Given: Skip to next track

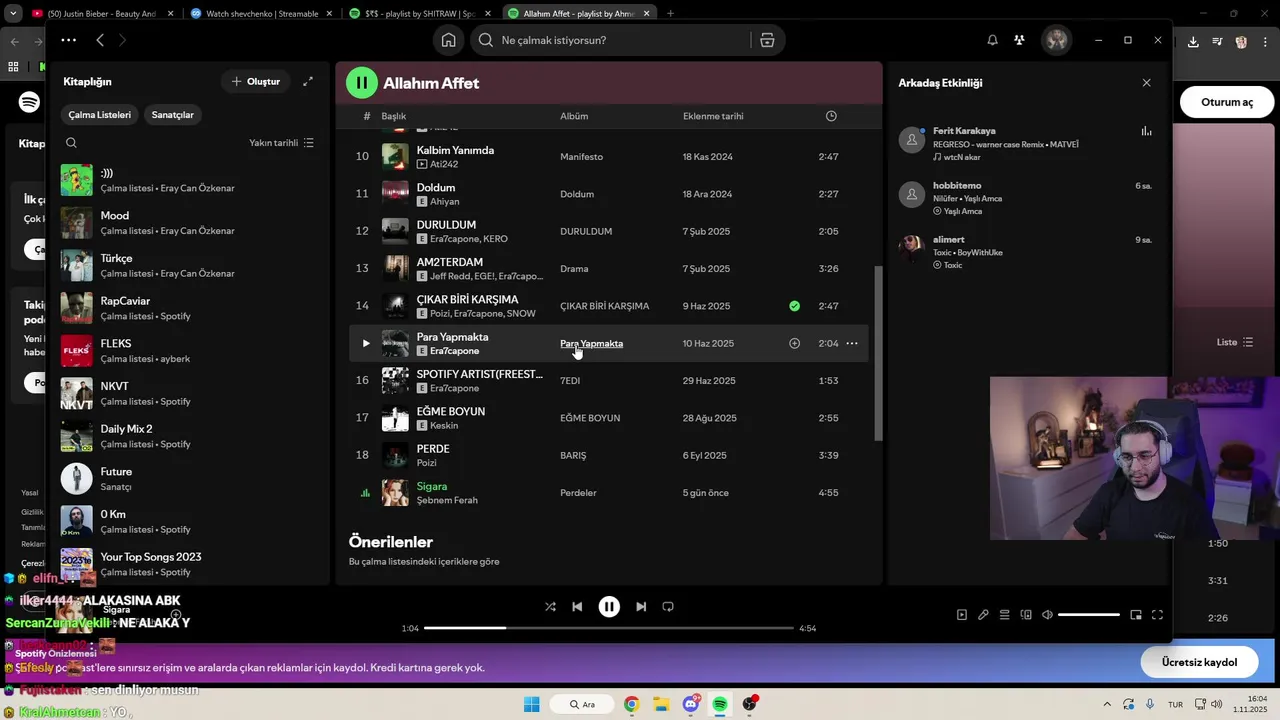Looking at the screenshot, I should (641, 607).
